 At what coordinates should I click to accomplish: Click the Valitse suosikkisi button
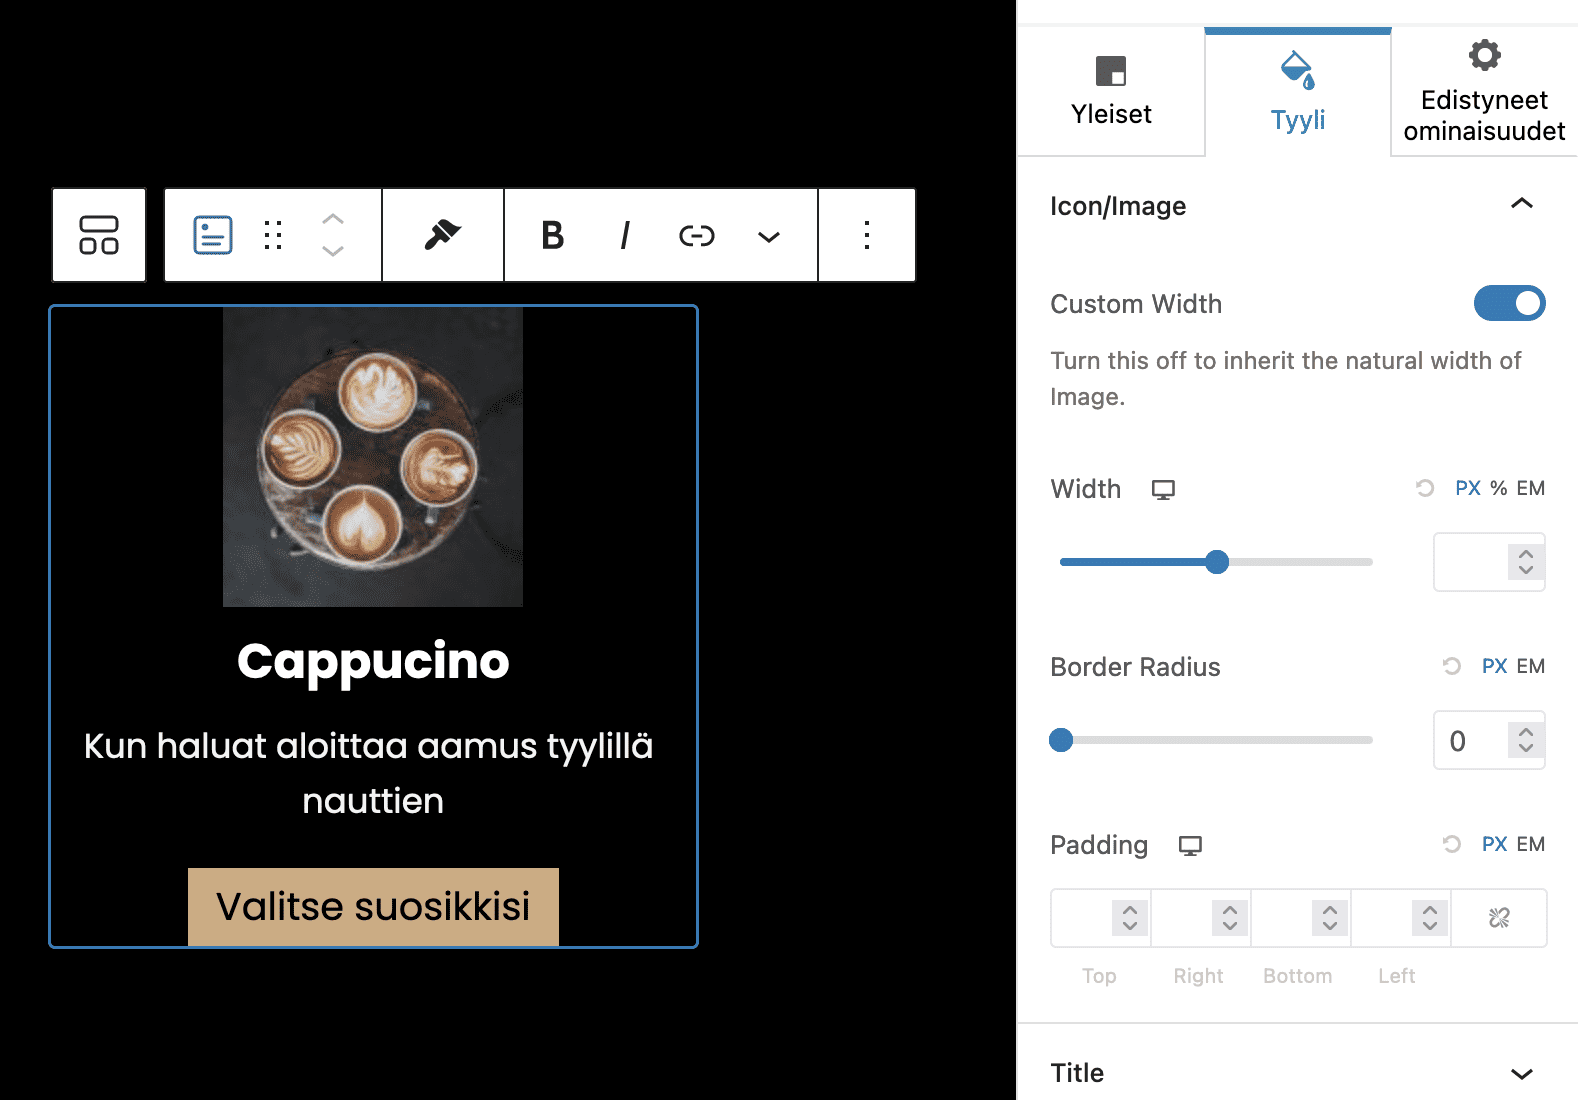pyautogui.click(x=373, y=907)
